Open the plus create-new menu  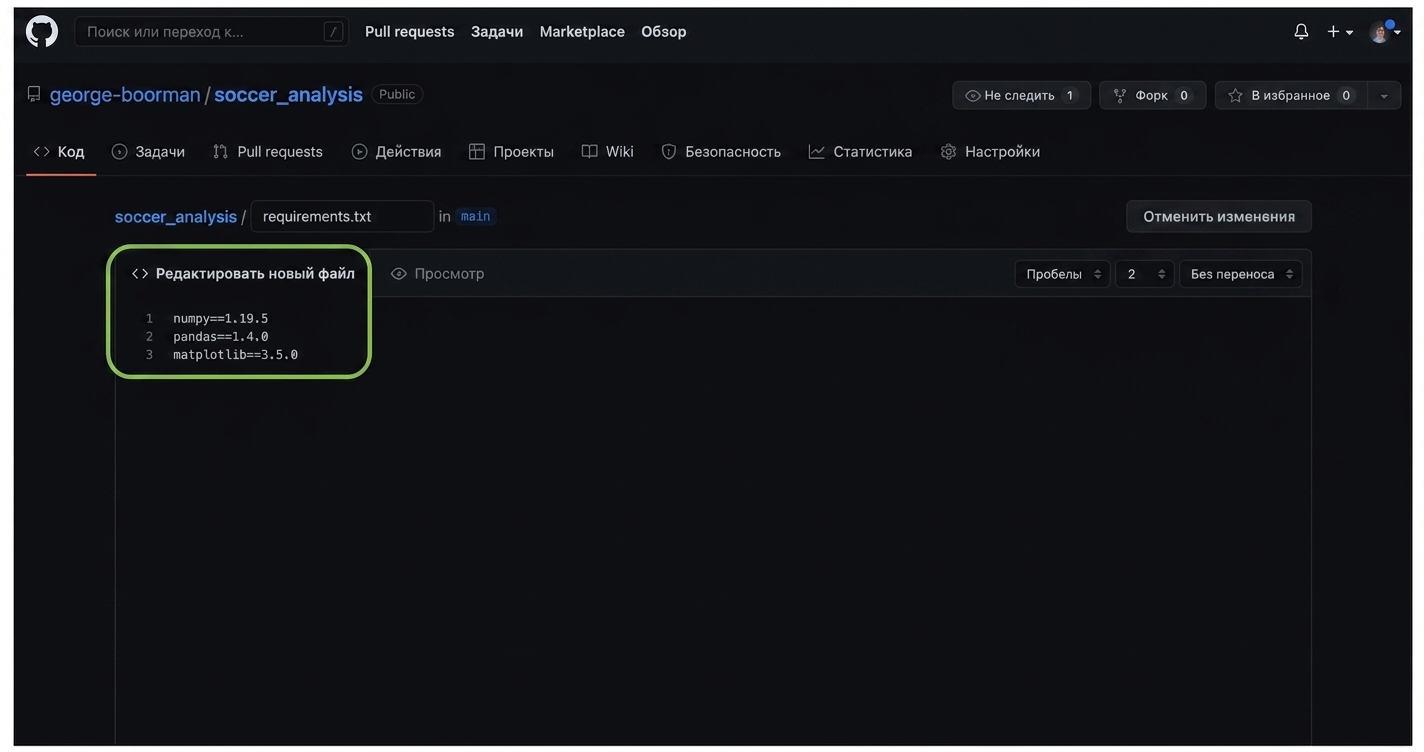coord(1340,32)
